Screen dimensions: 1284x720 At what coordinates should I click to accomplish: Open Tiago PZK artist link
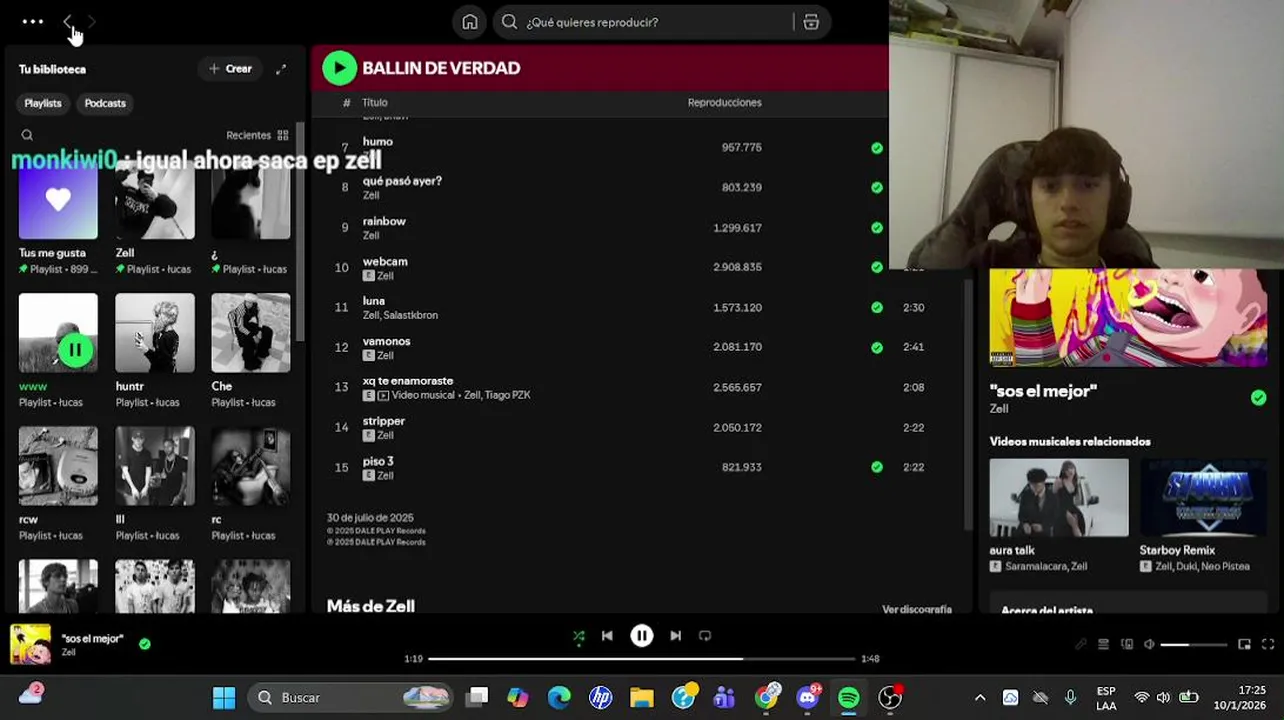[507, 395]
